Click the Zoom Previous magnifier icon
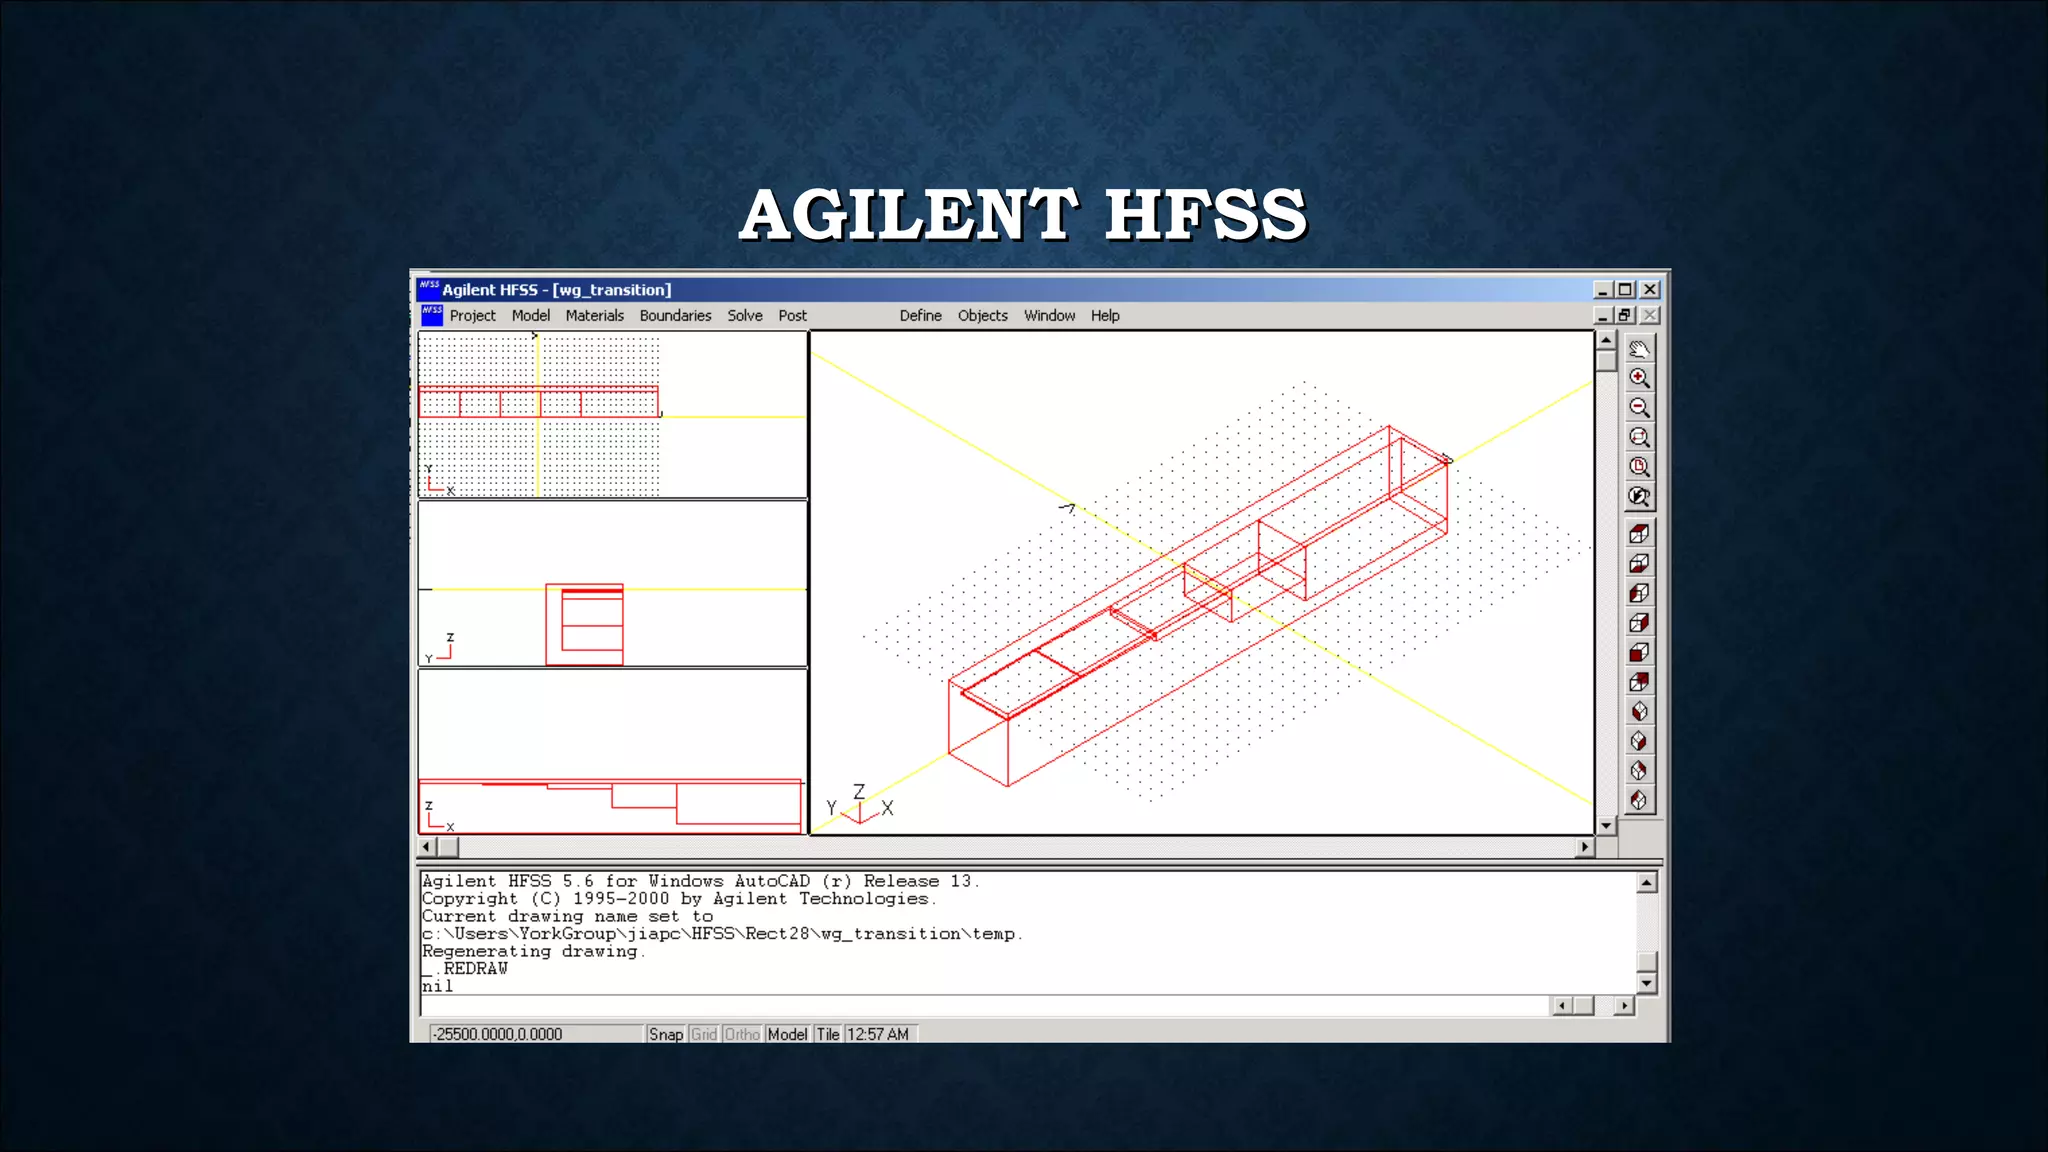2048x1152 pixels. 1639,496
